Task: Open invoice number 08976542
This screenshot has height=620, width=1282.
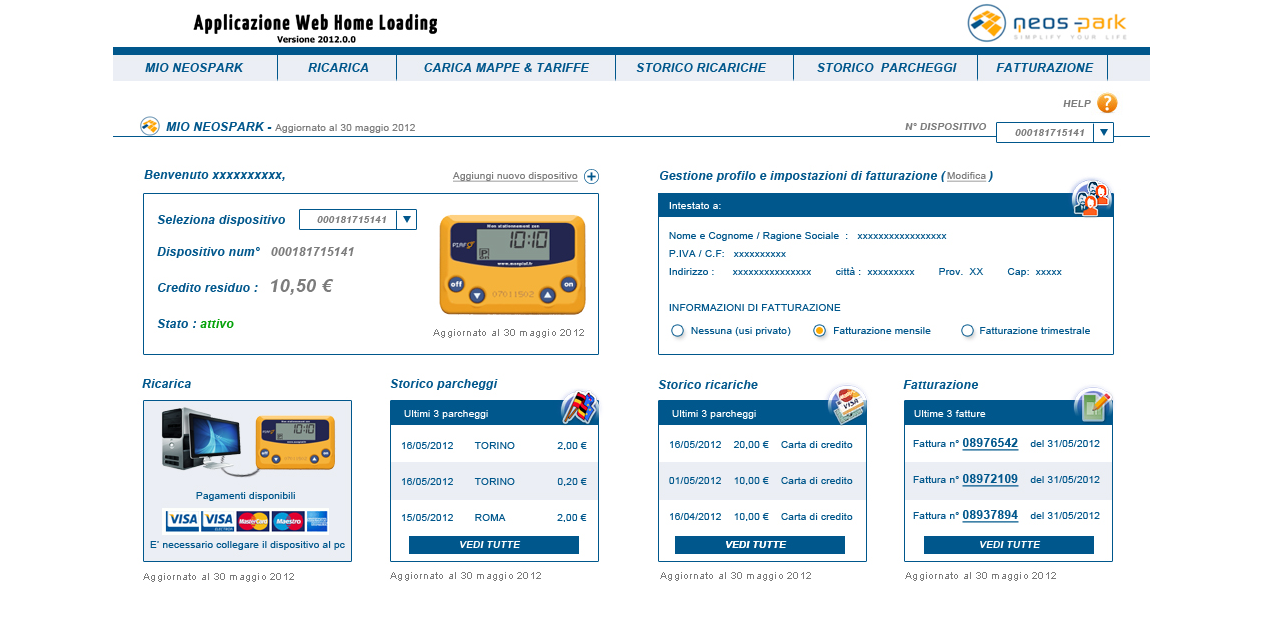Action: 990,443
